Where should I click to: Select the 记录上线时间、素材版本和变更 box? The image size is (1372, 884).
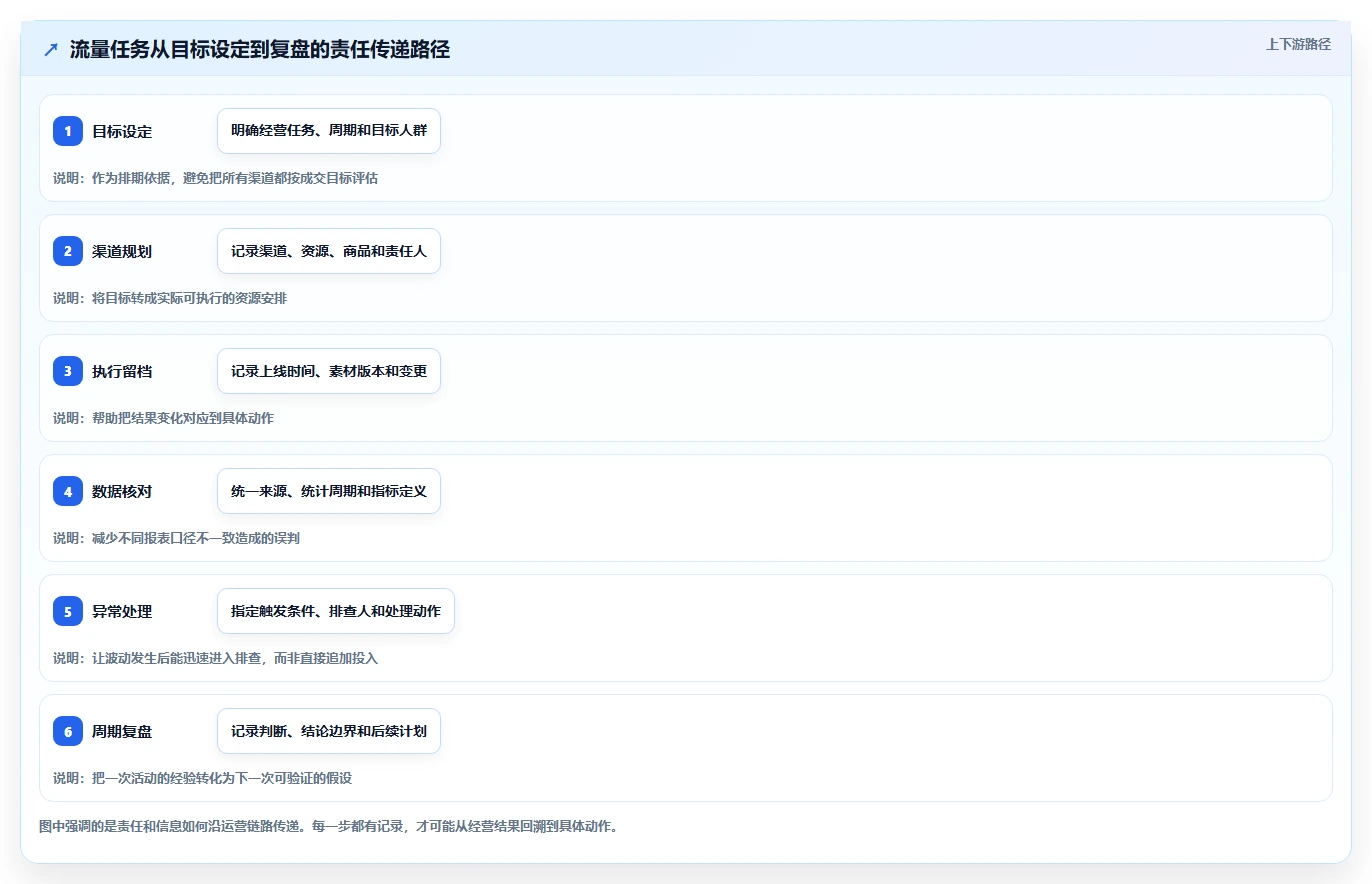tap(329, 371)
